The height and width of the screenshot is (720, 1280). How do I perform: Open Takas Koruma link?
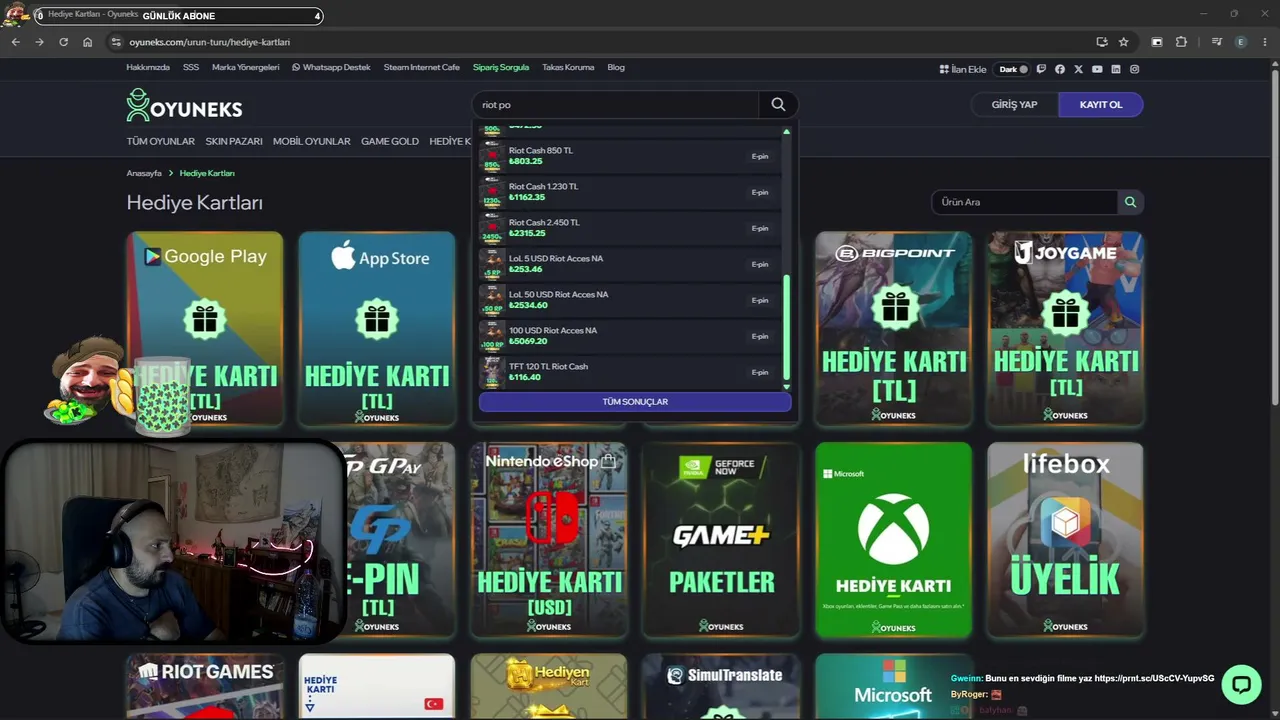568,67
